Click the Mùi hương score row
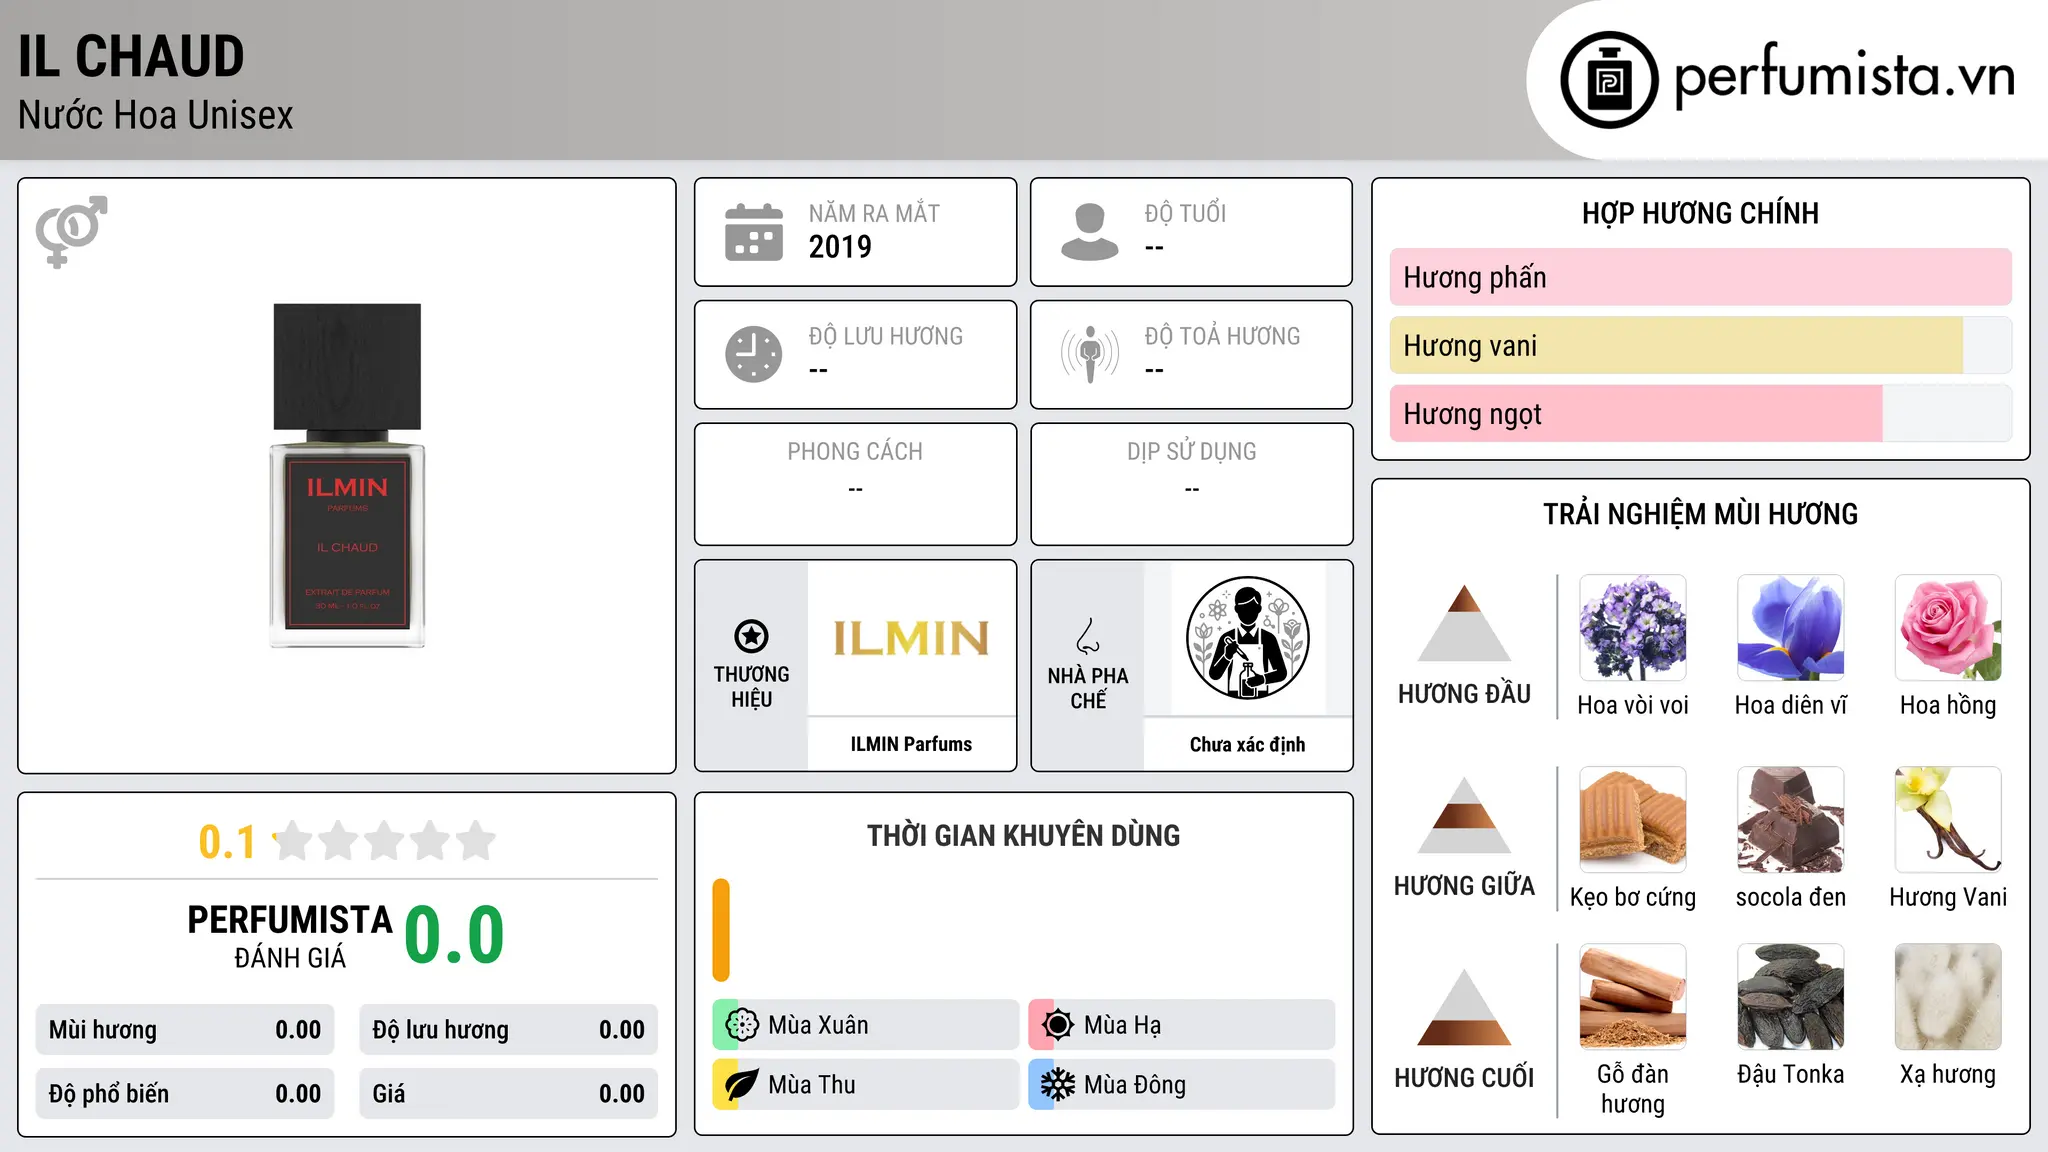Screen dimensions: 2048x1152 pyautogui.click(x=185, y=1030)
